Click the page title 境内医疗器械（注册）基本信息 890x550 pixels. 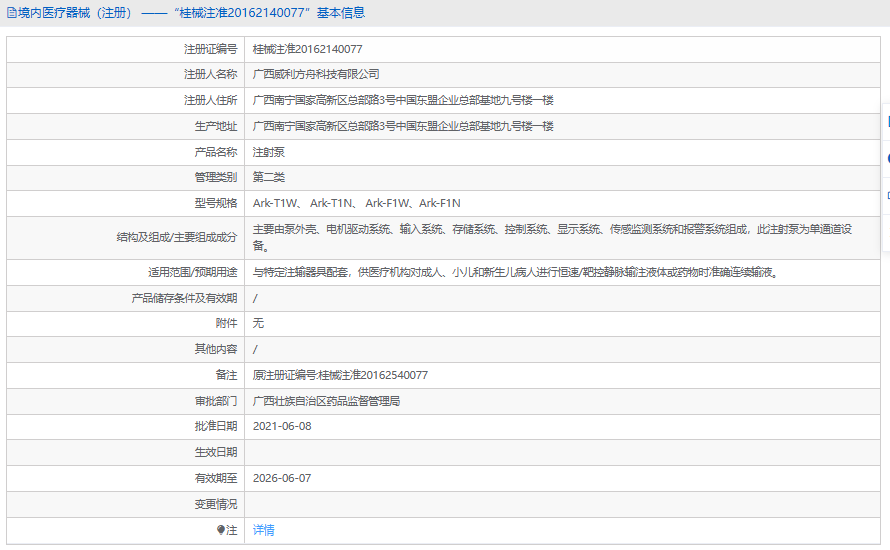(191, 13)
